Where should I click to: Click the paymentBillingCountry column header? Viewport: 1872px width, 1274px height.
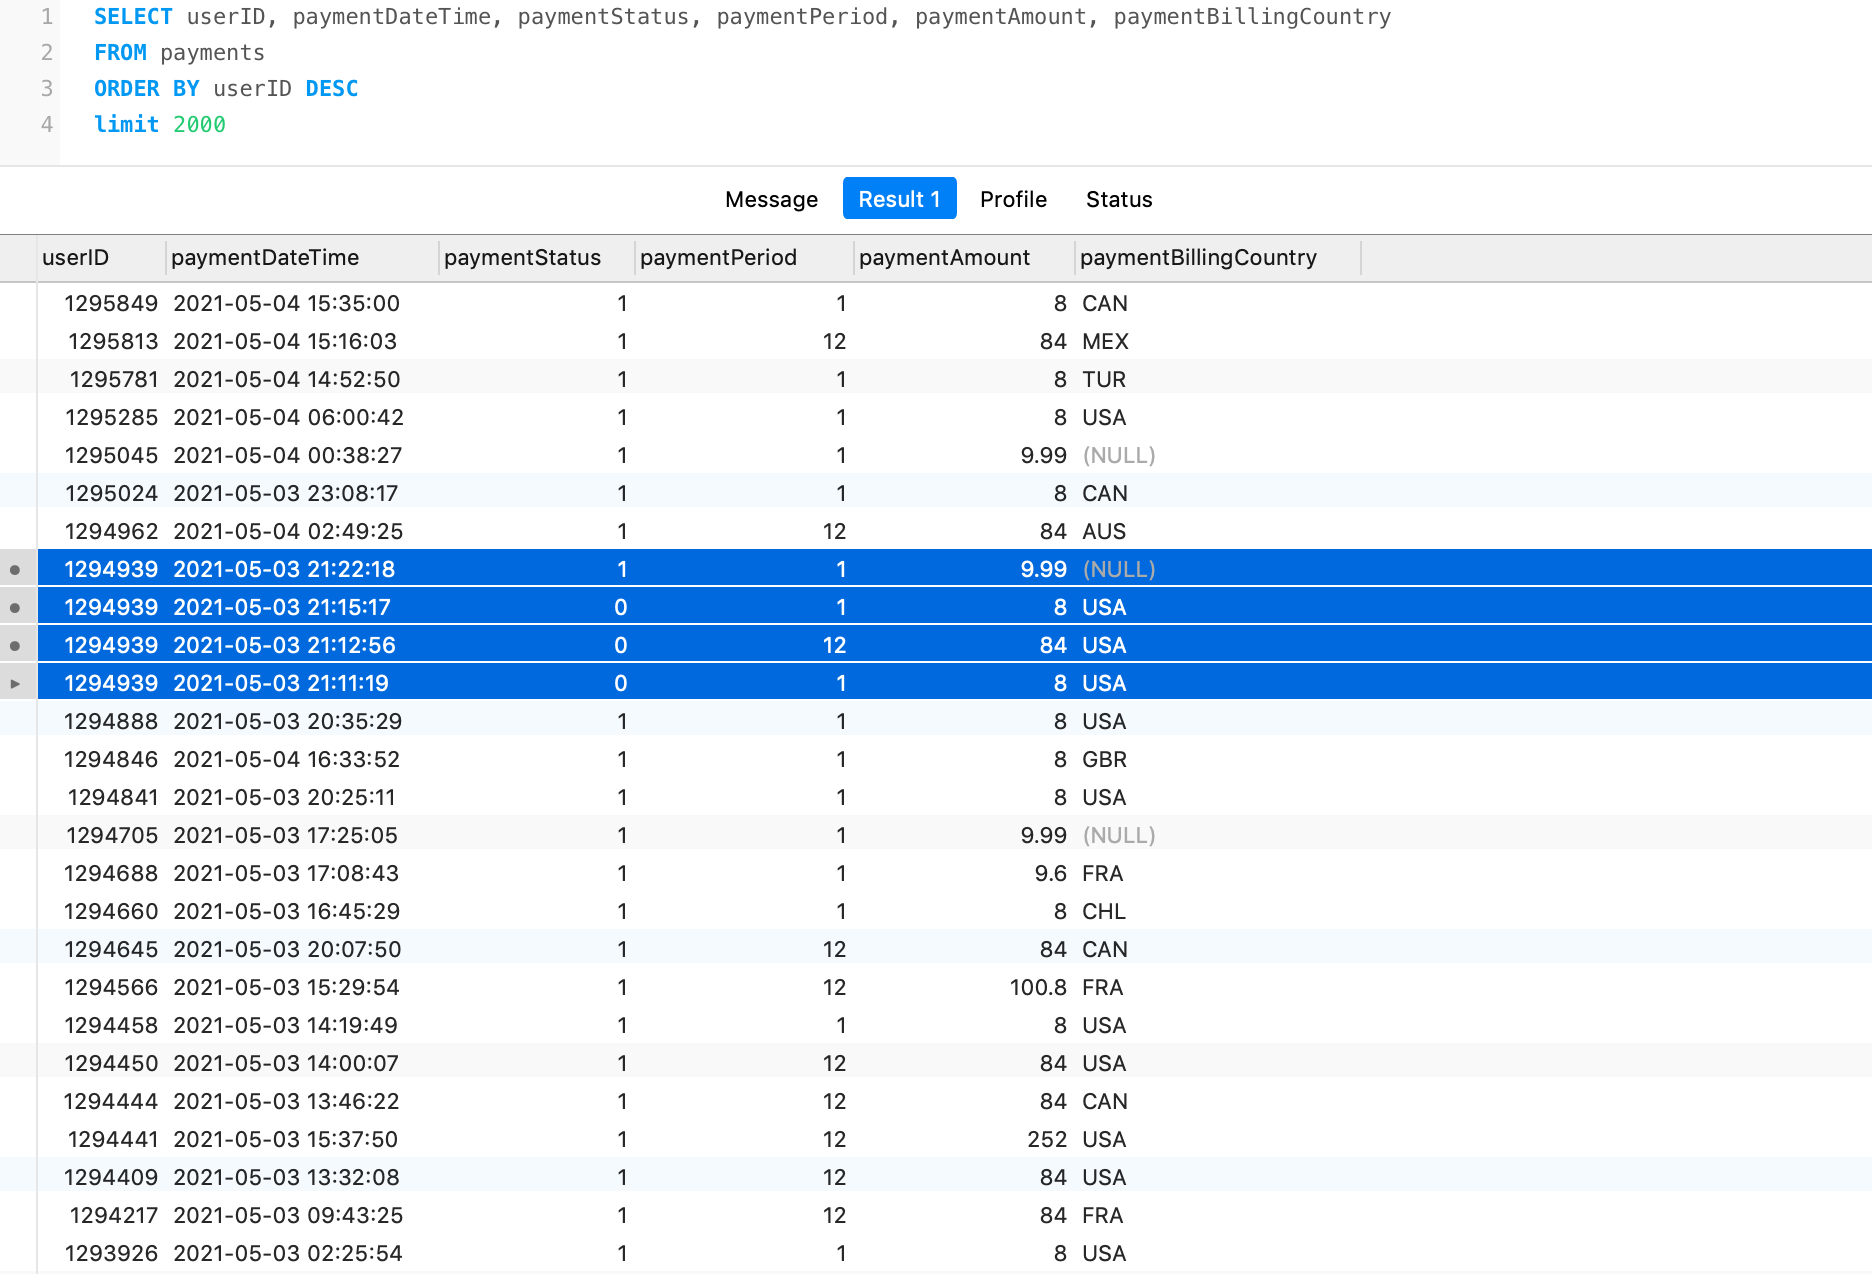(x=1218, y=258)
